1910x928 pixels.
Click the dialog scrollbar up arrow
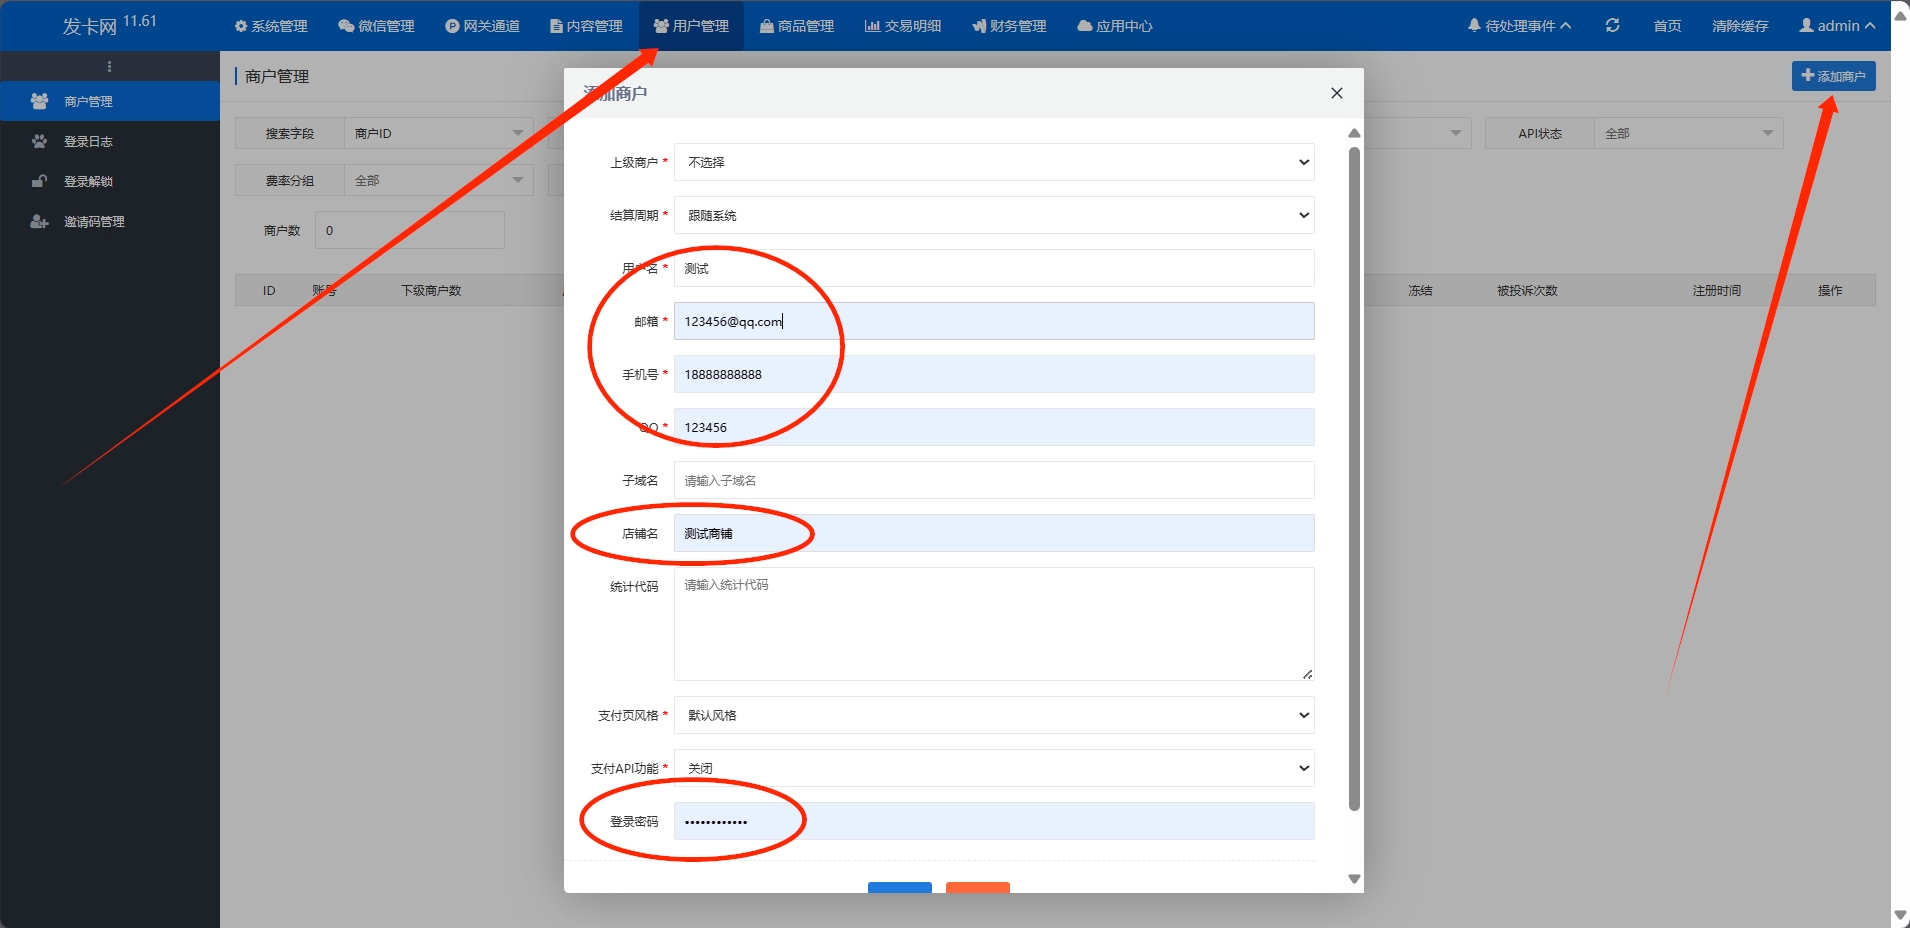point(1354,133)
